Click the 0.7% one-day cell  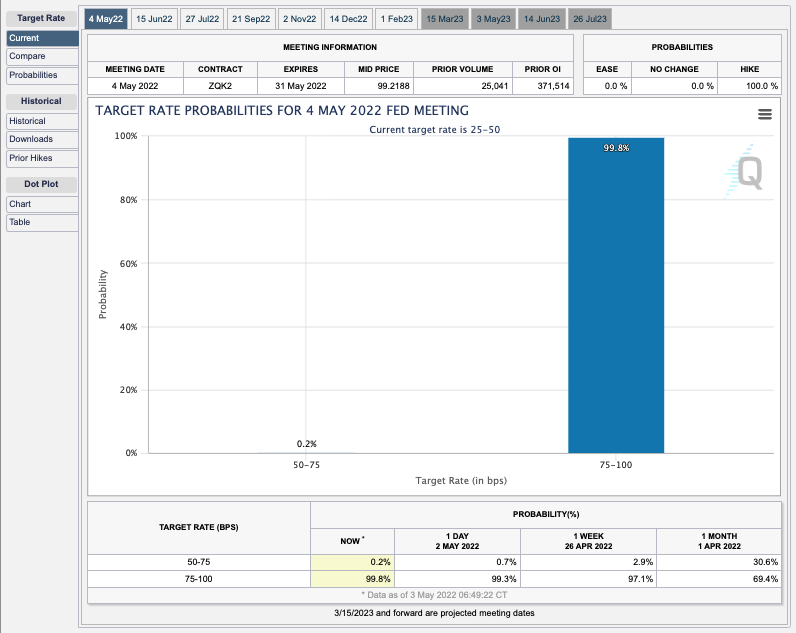(457, 562)
